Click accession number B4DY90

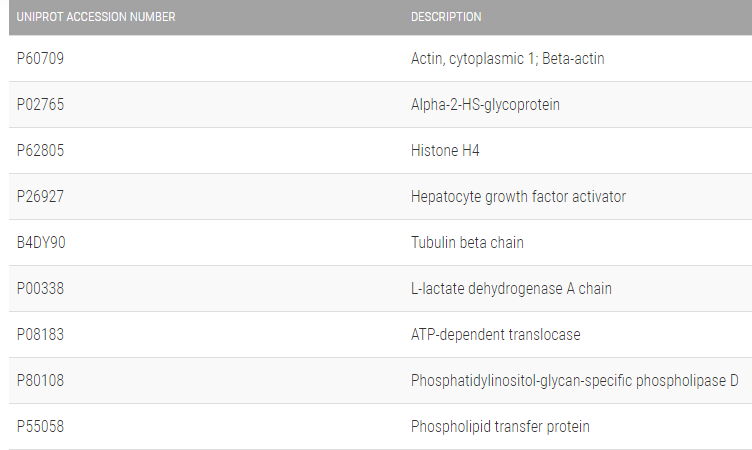coord(42,243)
